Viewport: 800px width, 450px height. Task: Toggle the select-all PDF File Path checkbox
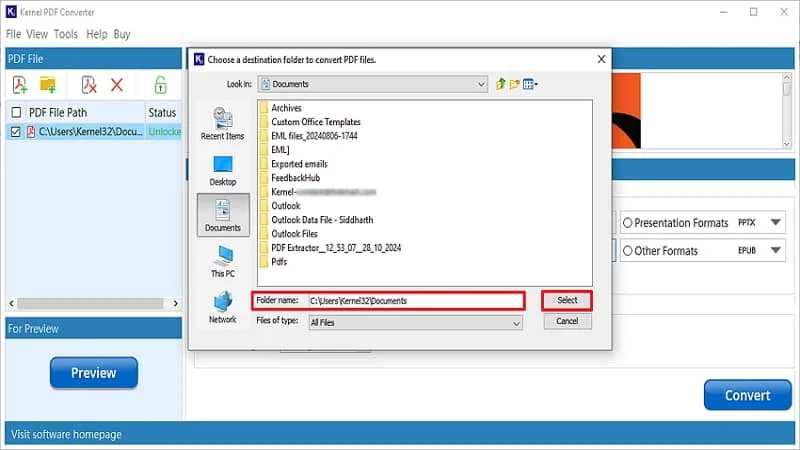pyautogui.click(x=16, y=112)
